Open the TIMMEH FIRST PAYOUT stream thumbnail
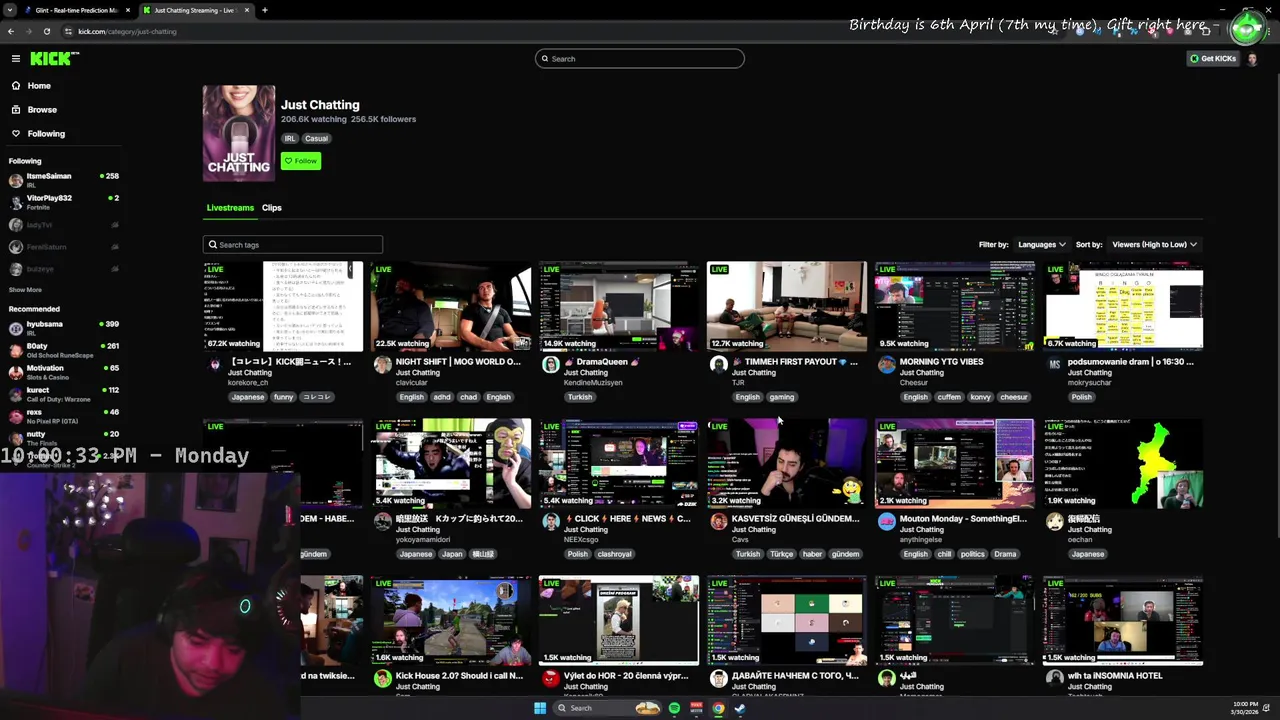Image resolution: width=1280 pixels, height=720 pixels. 787,306
